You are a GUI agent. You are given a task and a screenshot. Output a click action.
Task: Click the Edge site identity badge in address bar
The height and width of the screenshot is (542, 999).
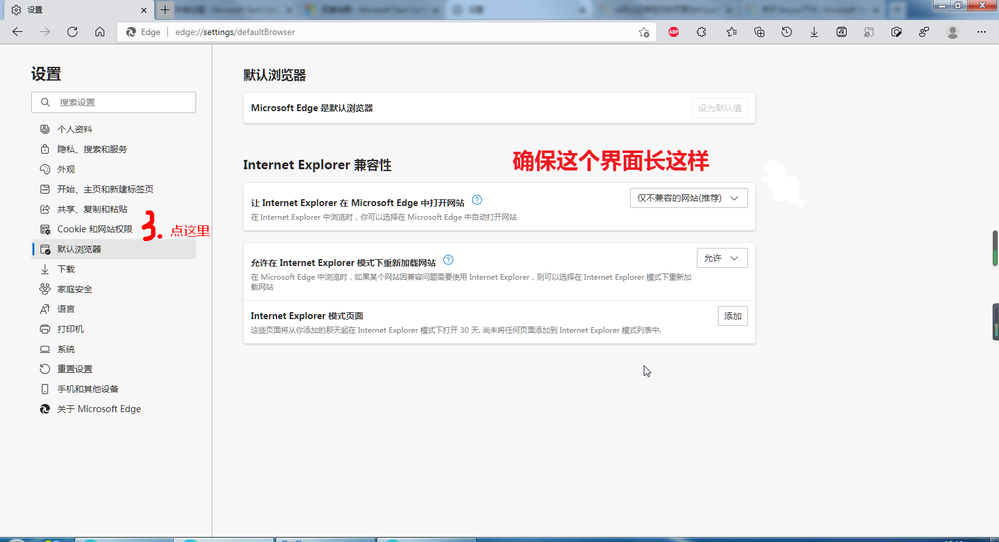(143, 32)
